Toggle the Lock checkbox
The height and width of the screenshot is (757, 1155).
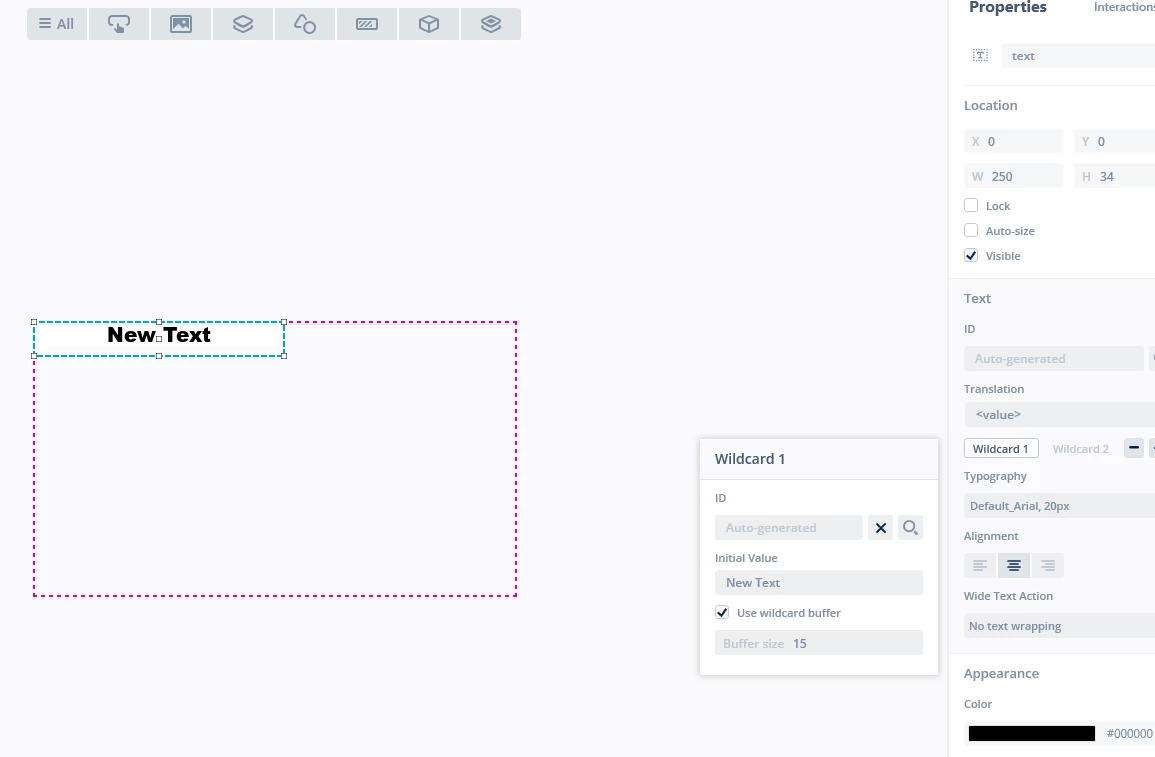[x=971, y=205]
